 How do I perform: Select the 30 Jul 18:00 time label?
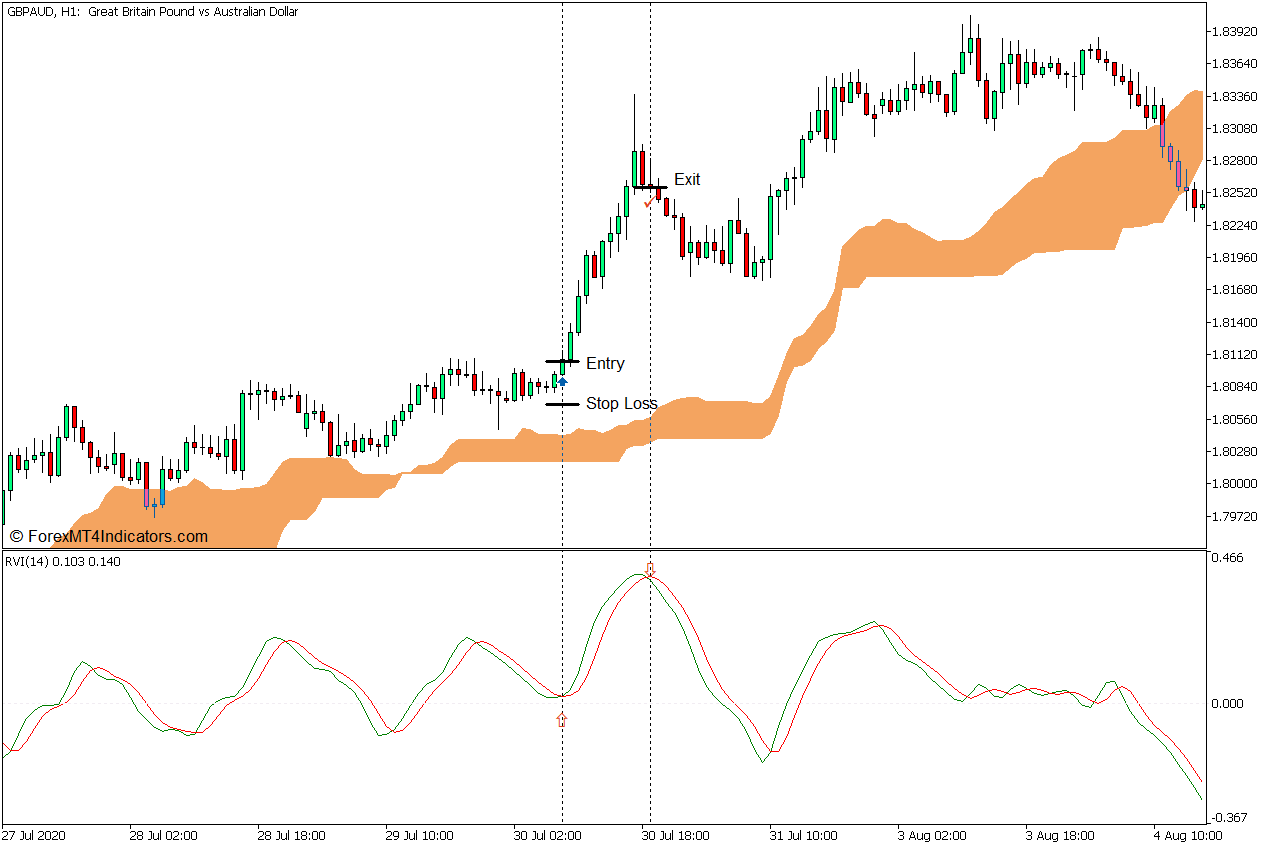click(x=675, y=835)
